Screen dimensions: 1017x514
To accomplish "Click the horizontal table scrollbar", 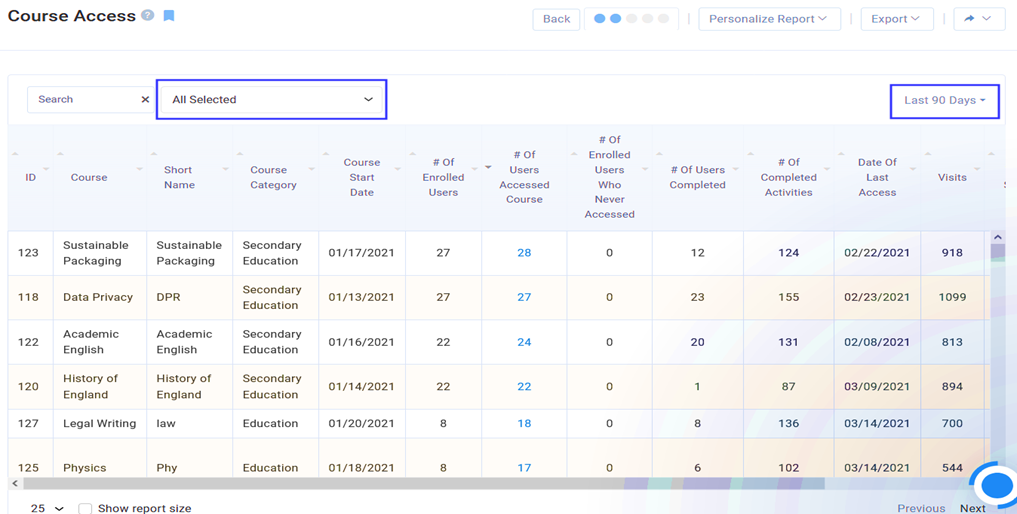I will [424, 483].
